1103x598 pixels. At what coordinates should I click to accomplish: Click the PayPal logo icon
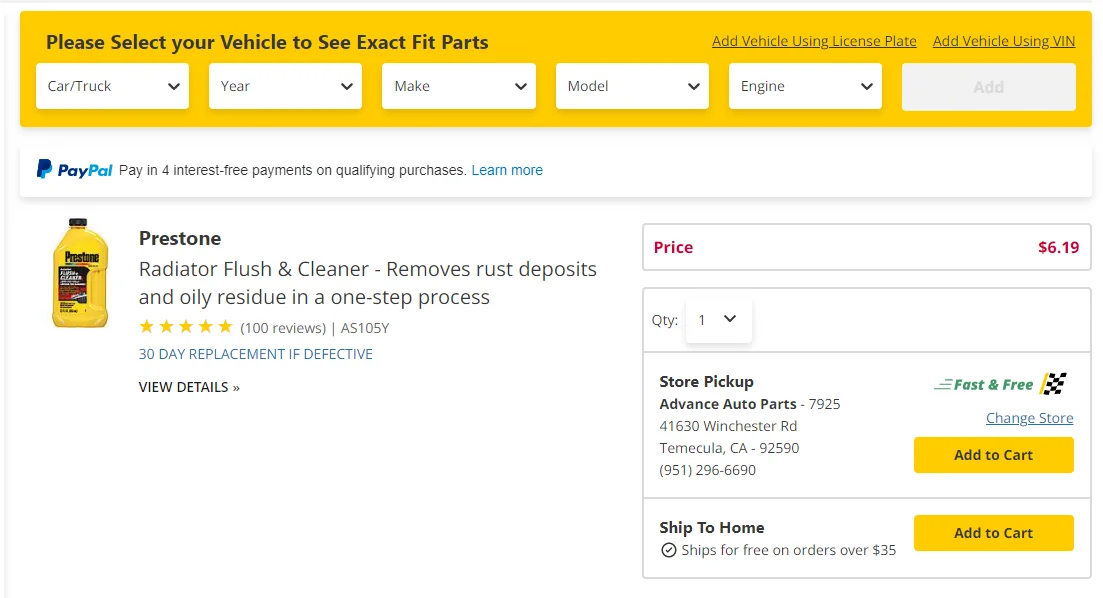74,170
